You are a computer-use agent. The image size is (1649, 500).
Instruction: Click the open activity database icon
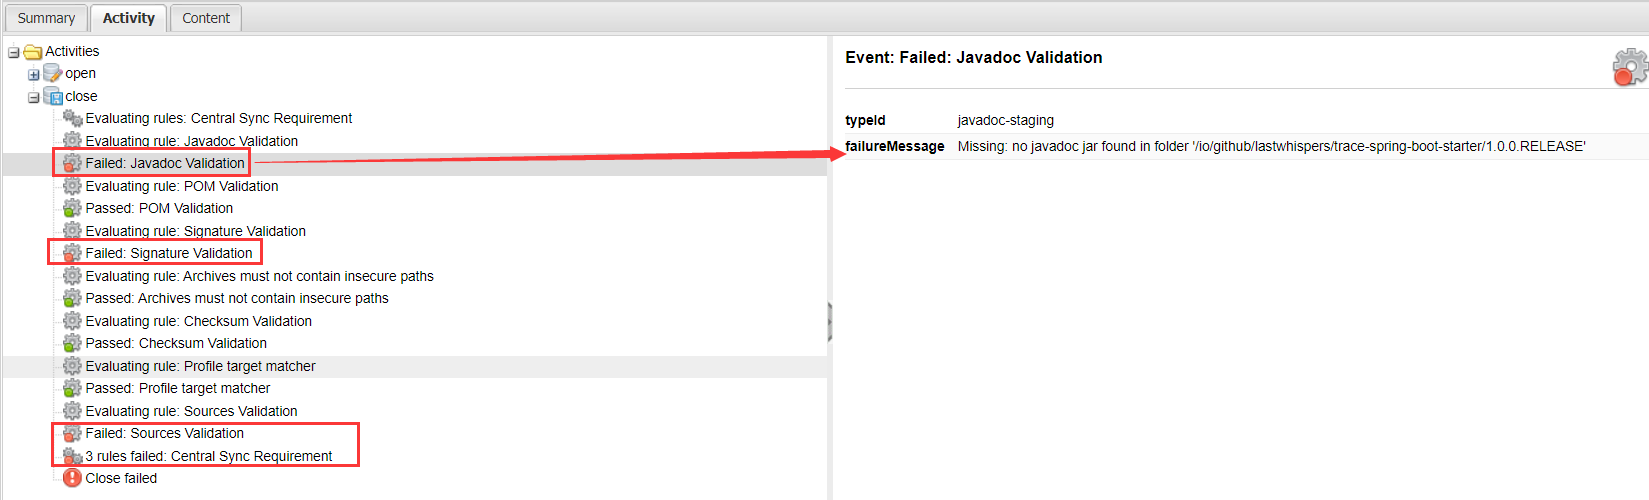[x=53, y=73]
